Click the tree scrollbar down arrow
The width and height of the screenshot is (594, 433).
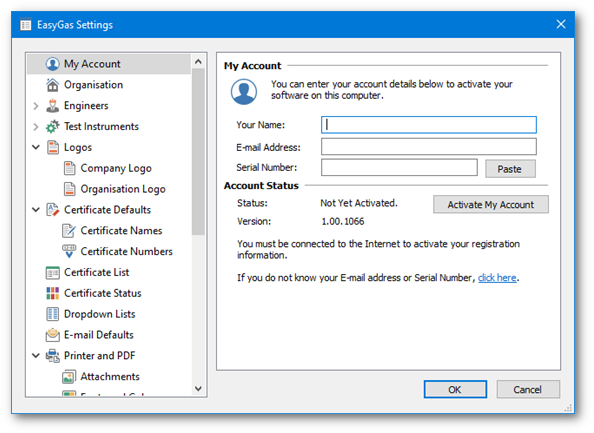(x=198, y=389)
